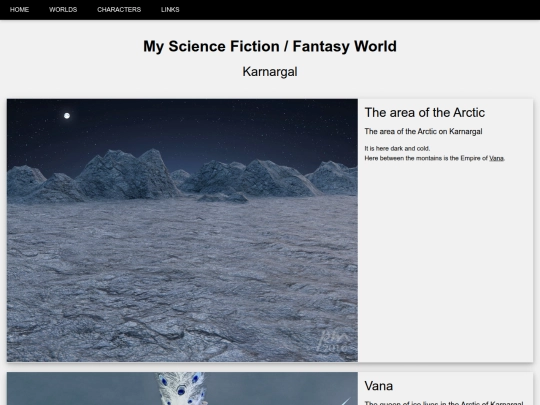
Task: Click the line It is here dark and cold
Action: [397, 148]
